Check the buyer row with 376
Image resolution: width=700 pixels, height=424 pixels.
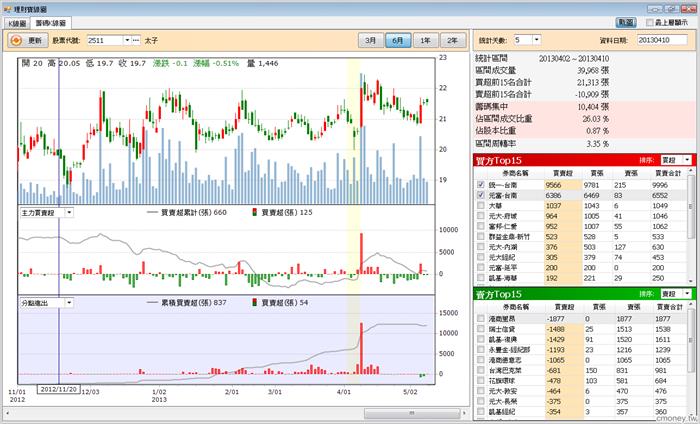point(481,246)
